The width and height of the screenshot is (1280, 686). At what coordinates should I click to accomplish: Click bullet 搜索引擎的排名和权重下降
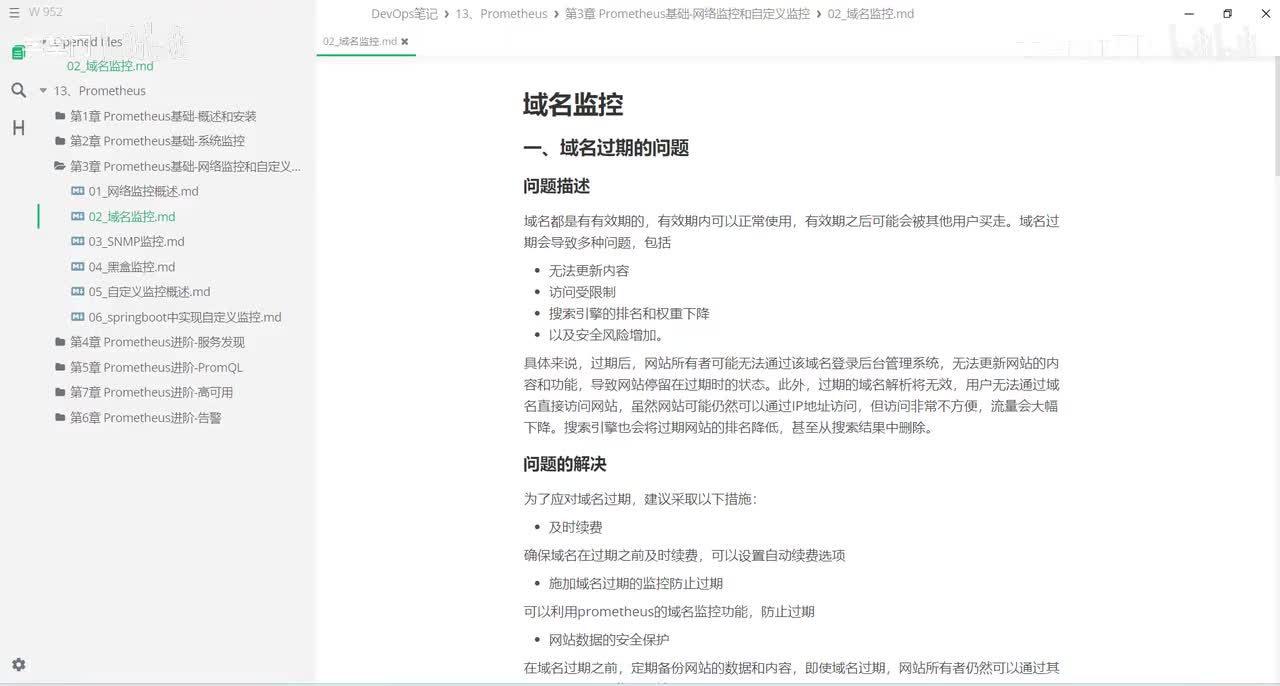pyautogui.click(x=629, y=313)
